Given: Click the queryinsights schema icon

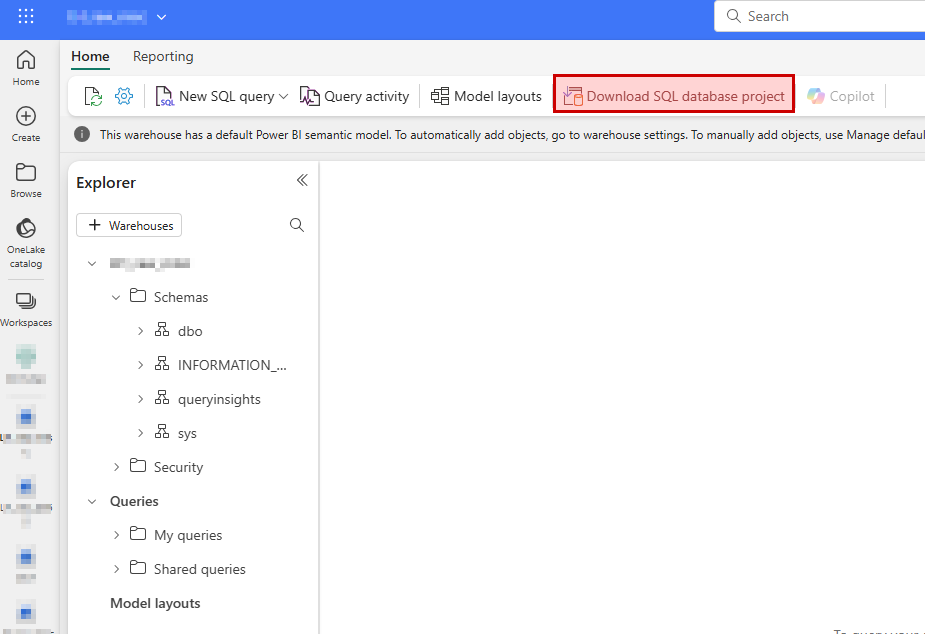Looking at the screenshot, I should pyautogui.click(x=162, y=398).
